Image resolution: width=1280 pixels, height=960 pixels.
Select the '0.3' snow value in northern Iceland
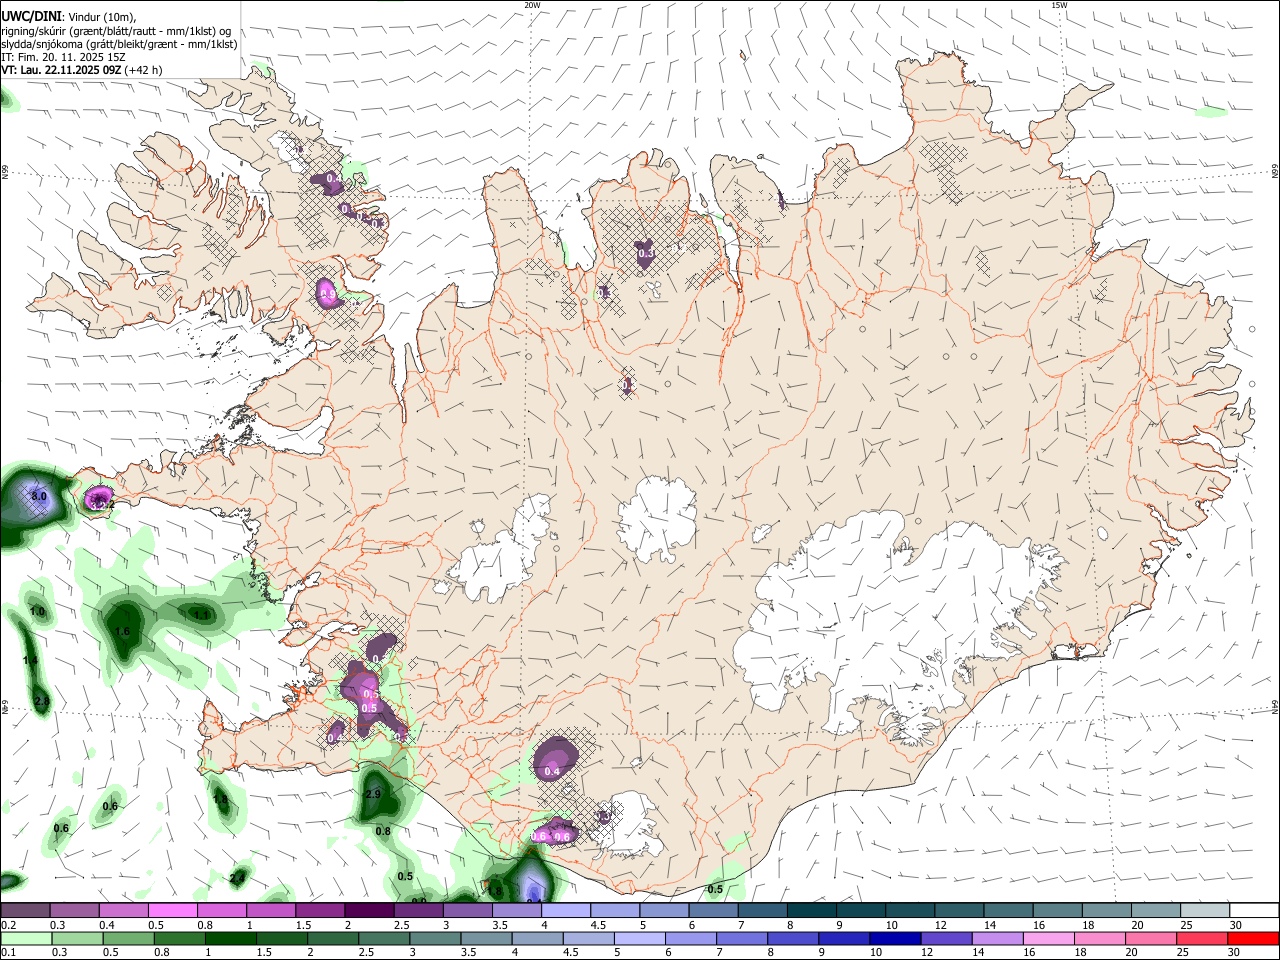coord(646,253)
